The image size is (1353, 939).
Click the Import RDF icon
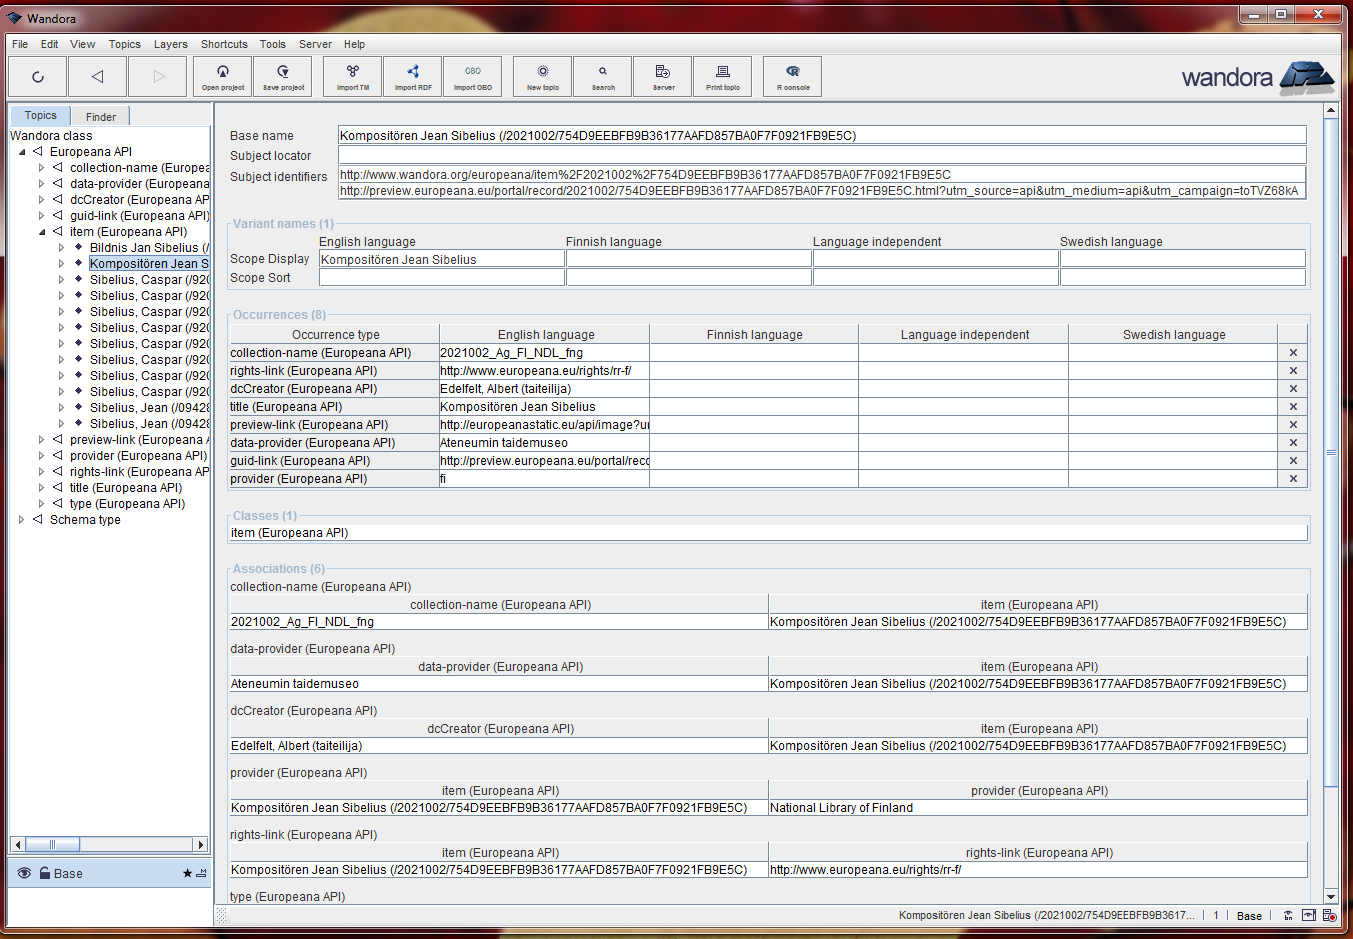(412, 76)
